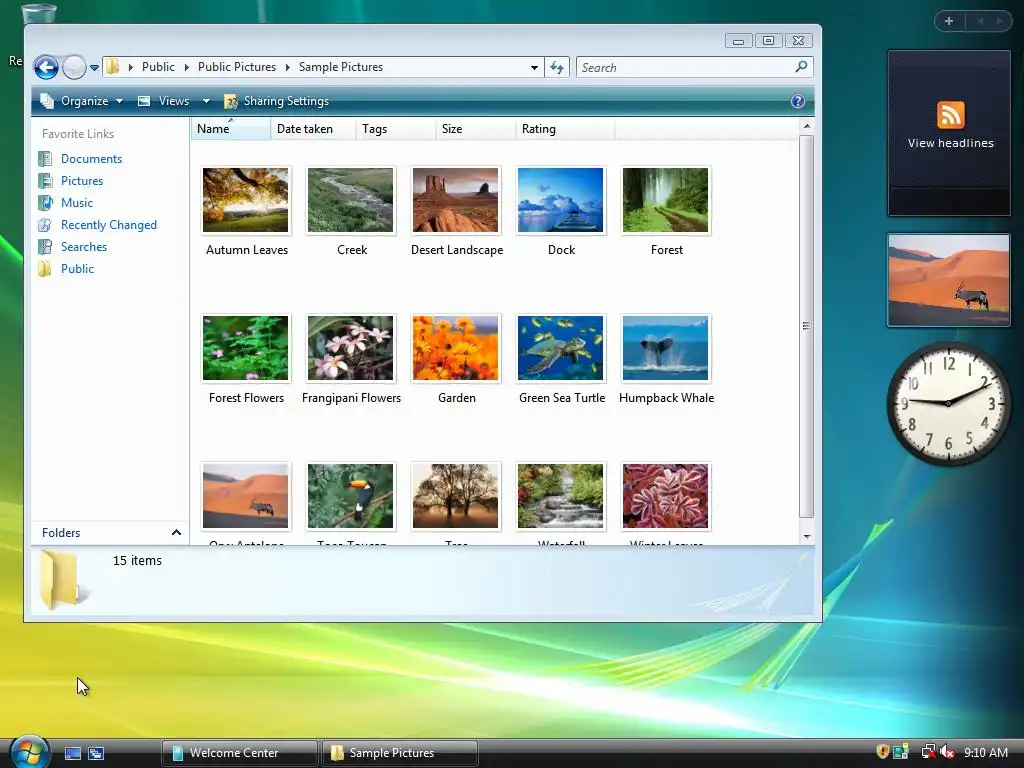Select the Humpback Whale thumbnail

[665, 348]
